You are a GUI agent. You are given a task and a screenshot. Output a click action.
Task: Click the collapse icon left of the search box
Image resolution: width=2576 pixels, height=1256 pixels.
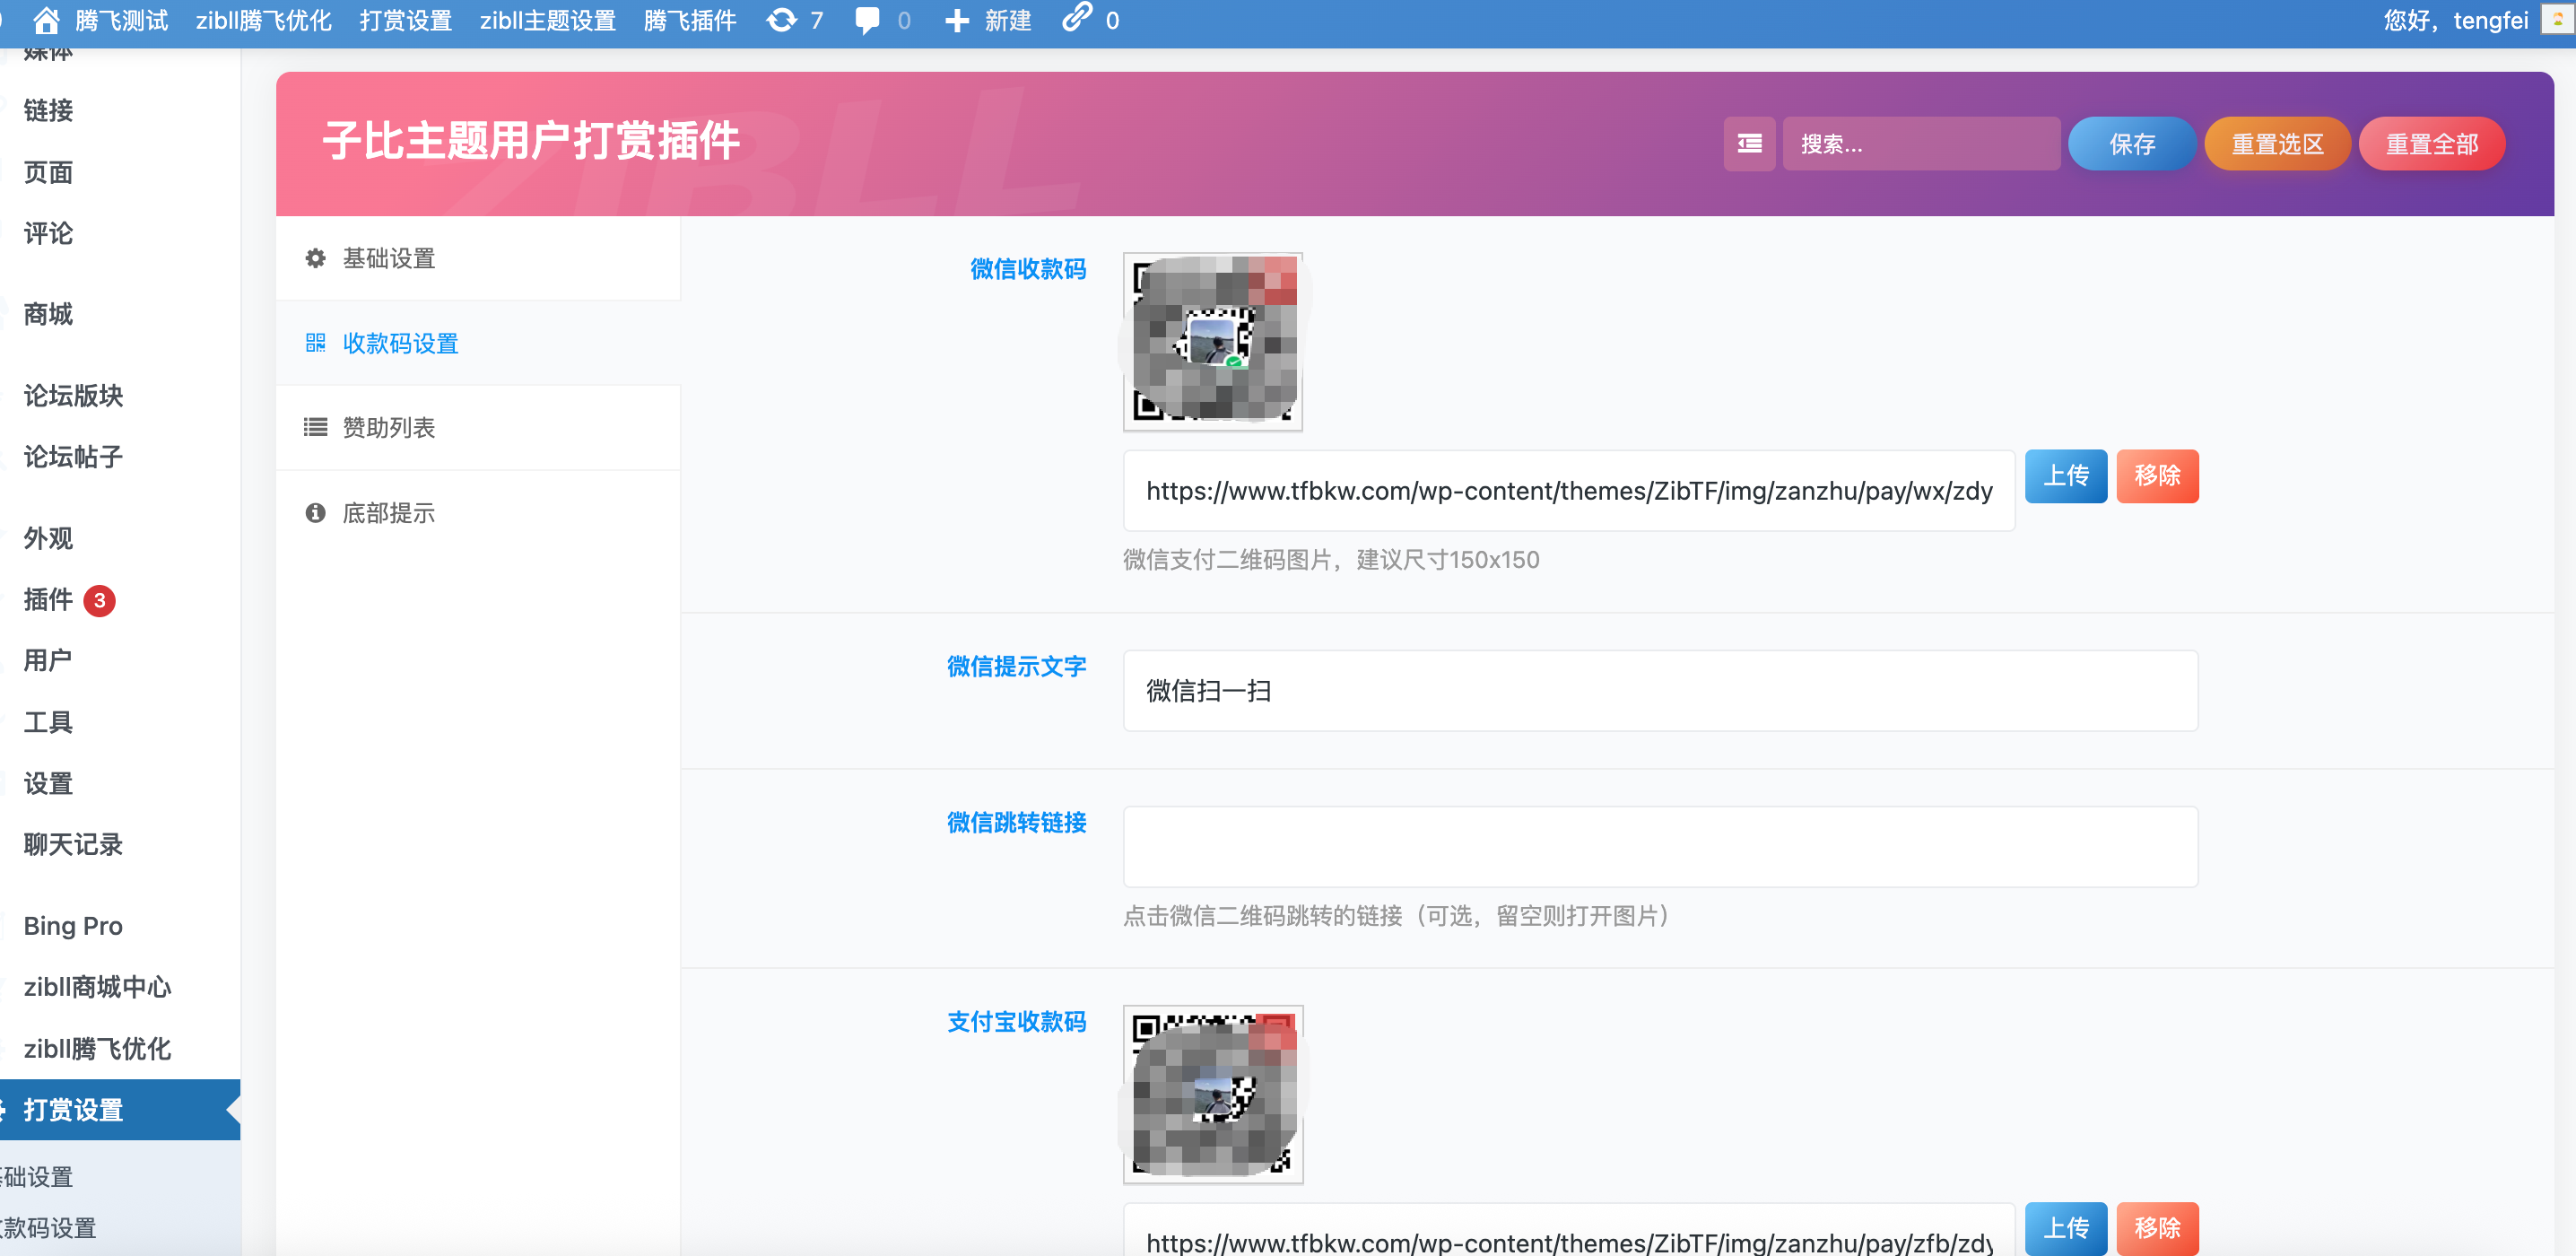1748,144
